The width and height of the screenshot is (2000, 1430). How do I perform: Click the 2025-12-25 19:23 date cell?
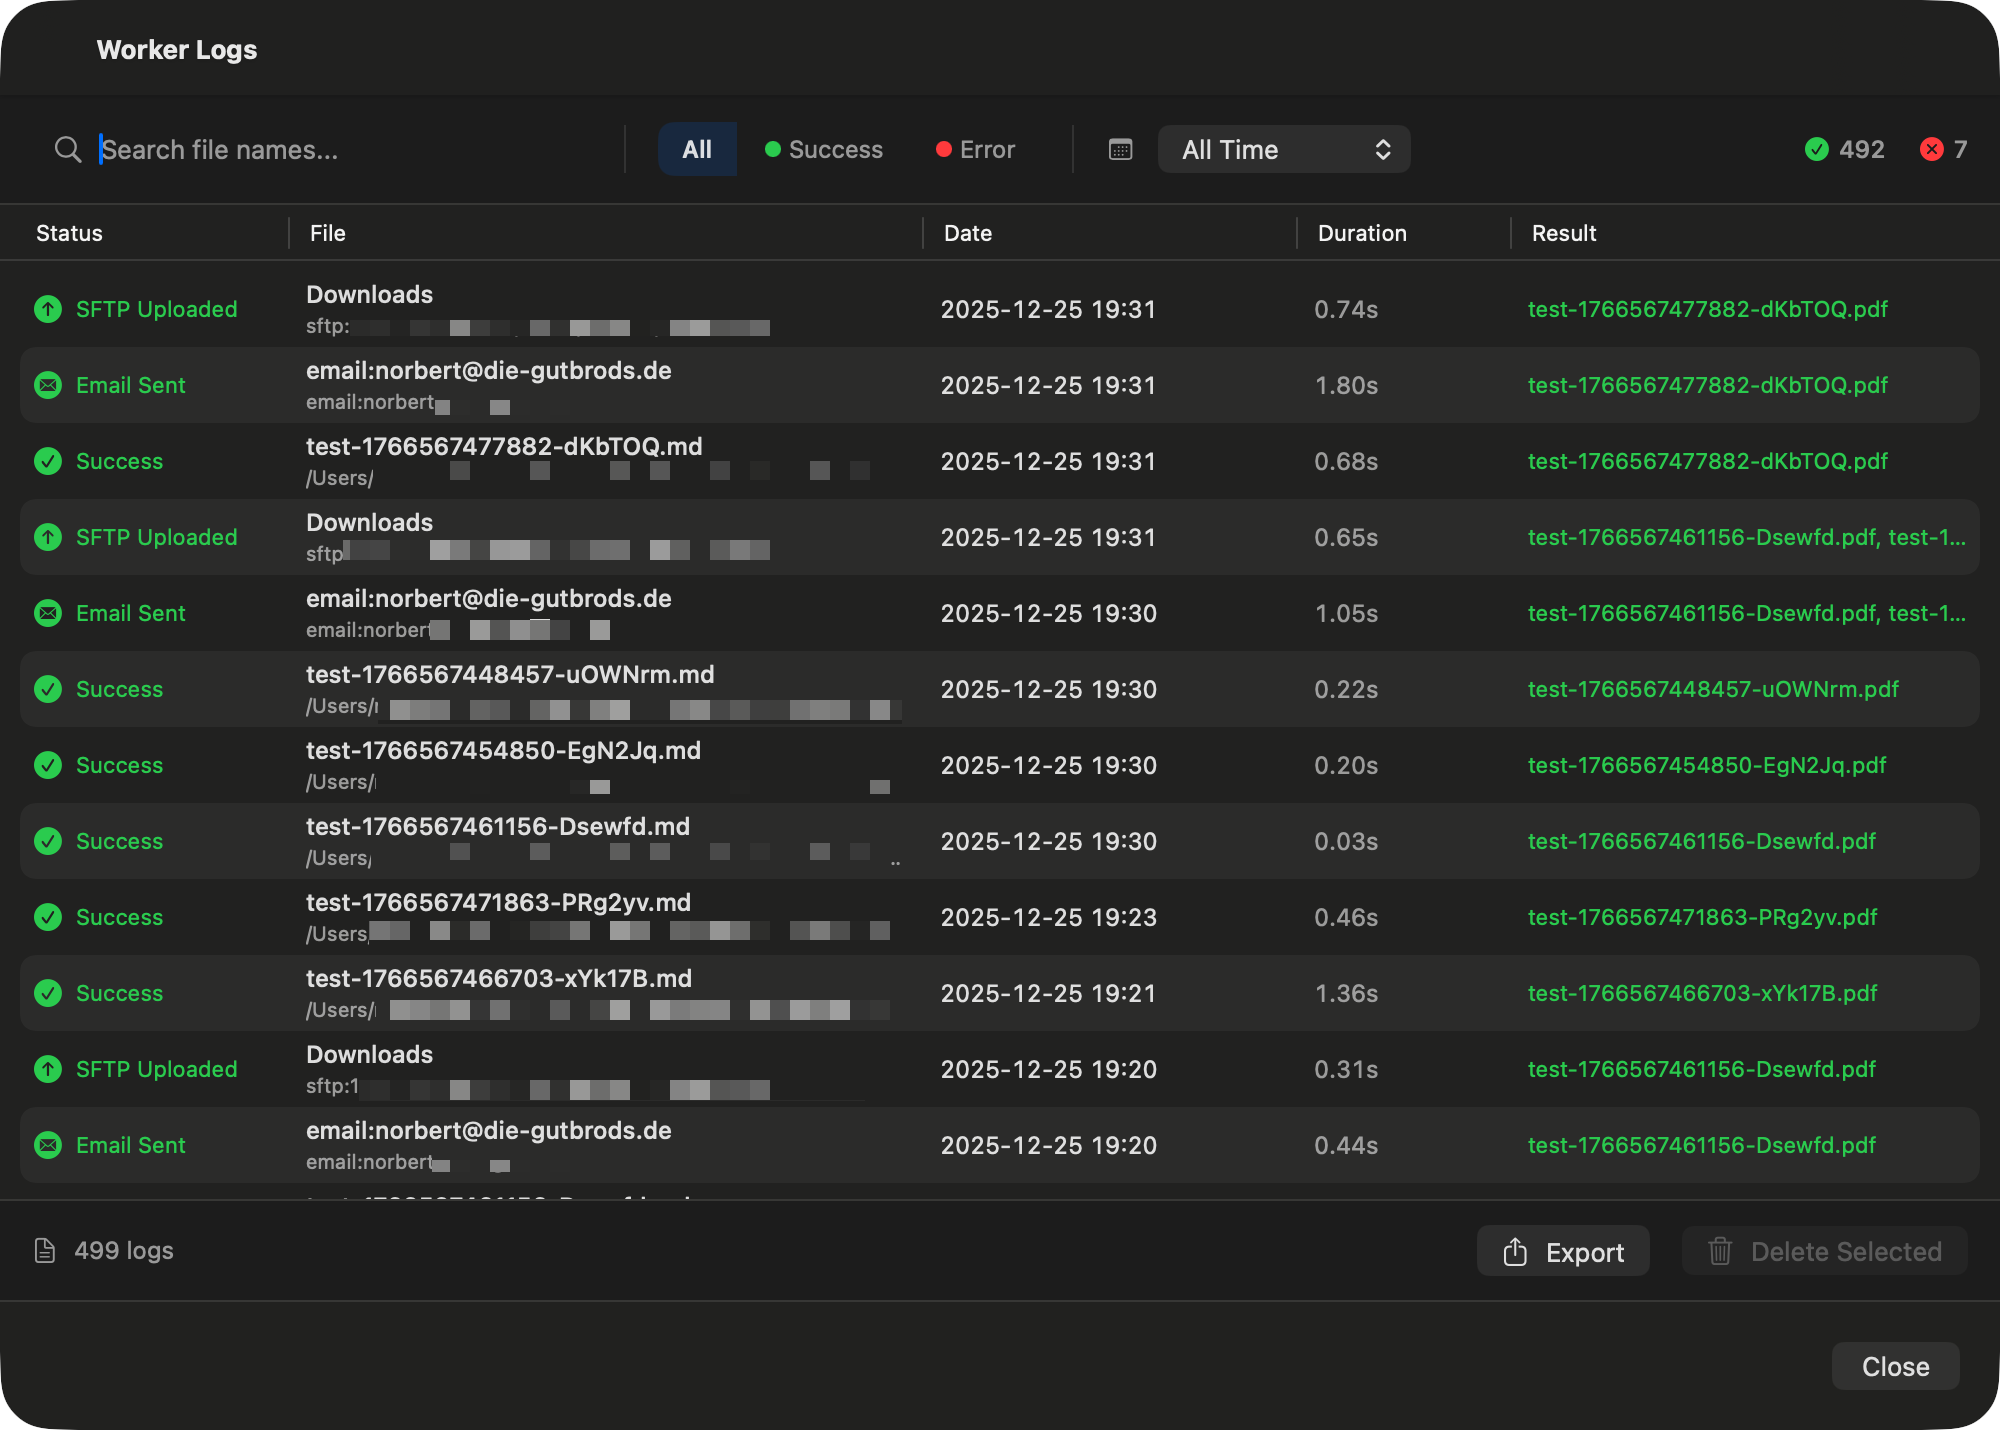(x=1048, y=917)
